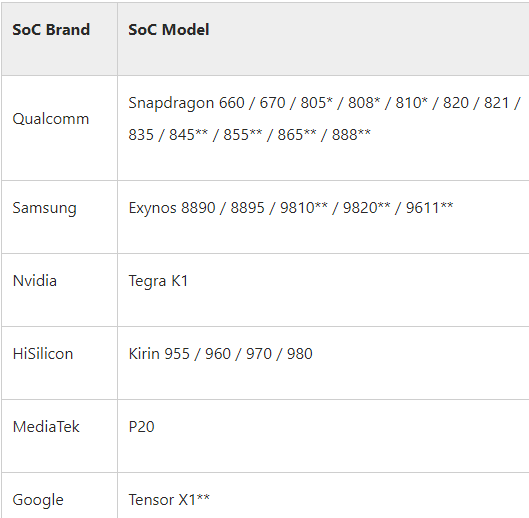Click the 980 Kirin entry
The width and height of the screenshot is (529, 518).
[x=300, y=354]
